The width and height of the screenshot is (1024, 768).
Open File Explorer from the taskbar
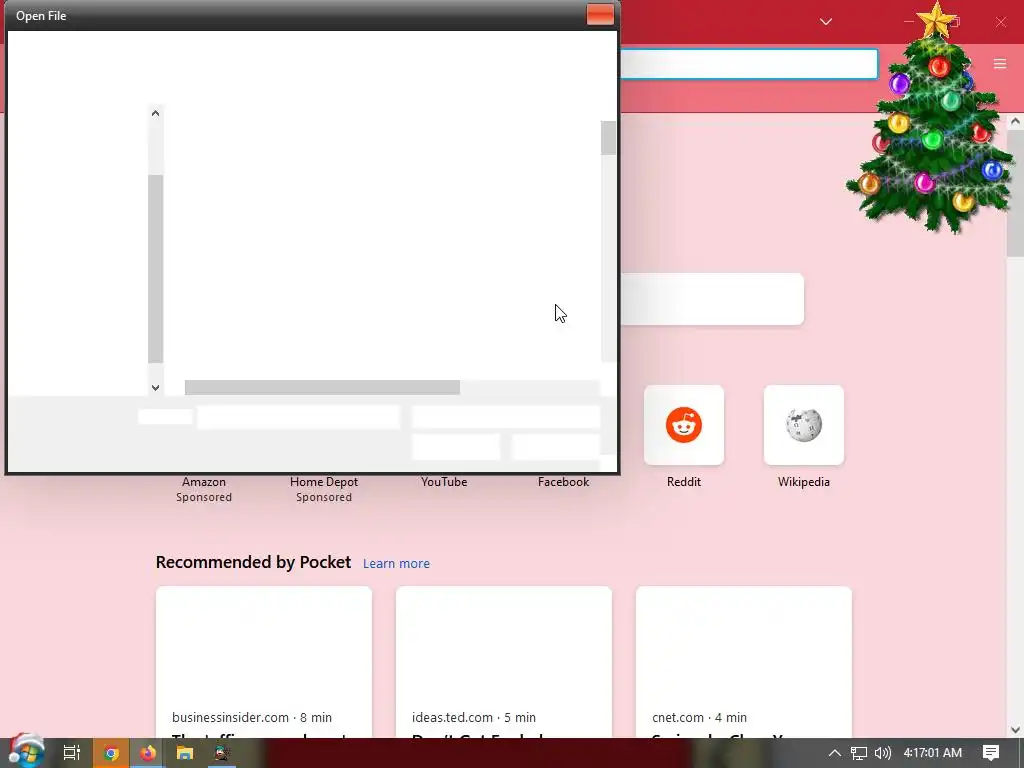(x=185, y=753)
